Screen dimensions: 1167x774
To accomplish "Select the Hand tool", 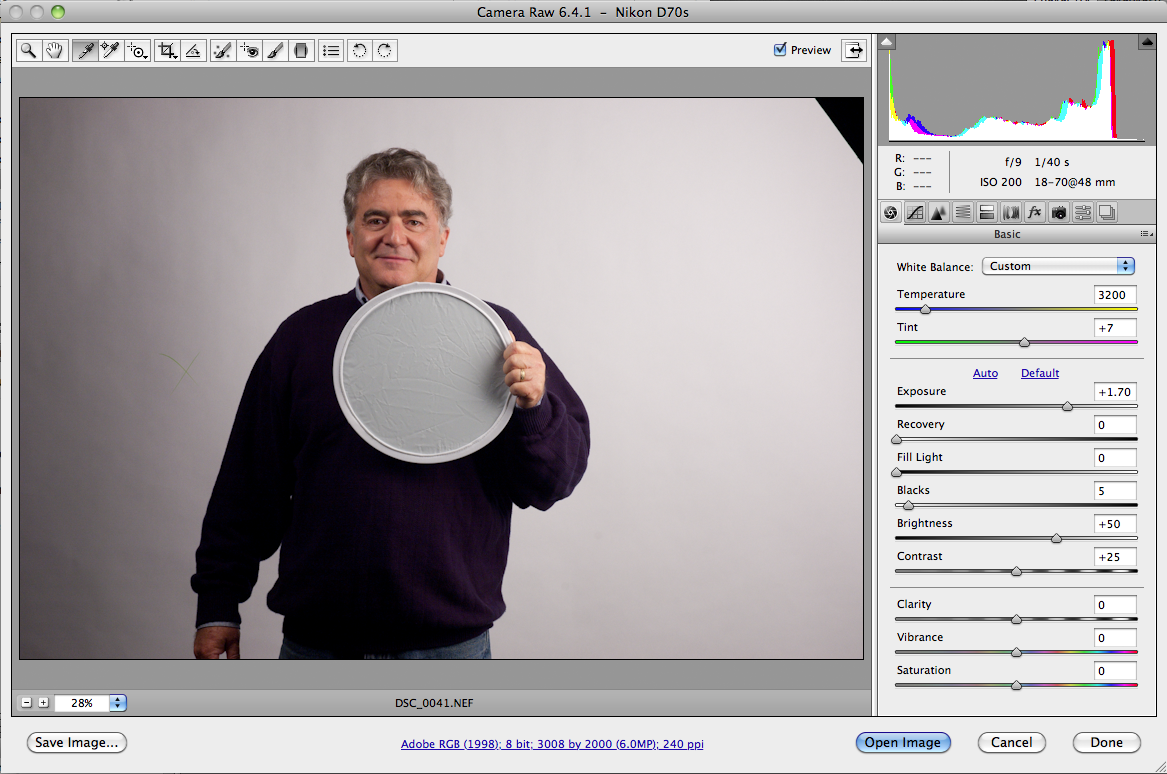I will point(55,50).
